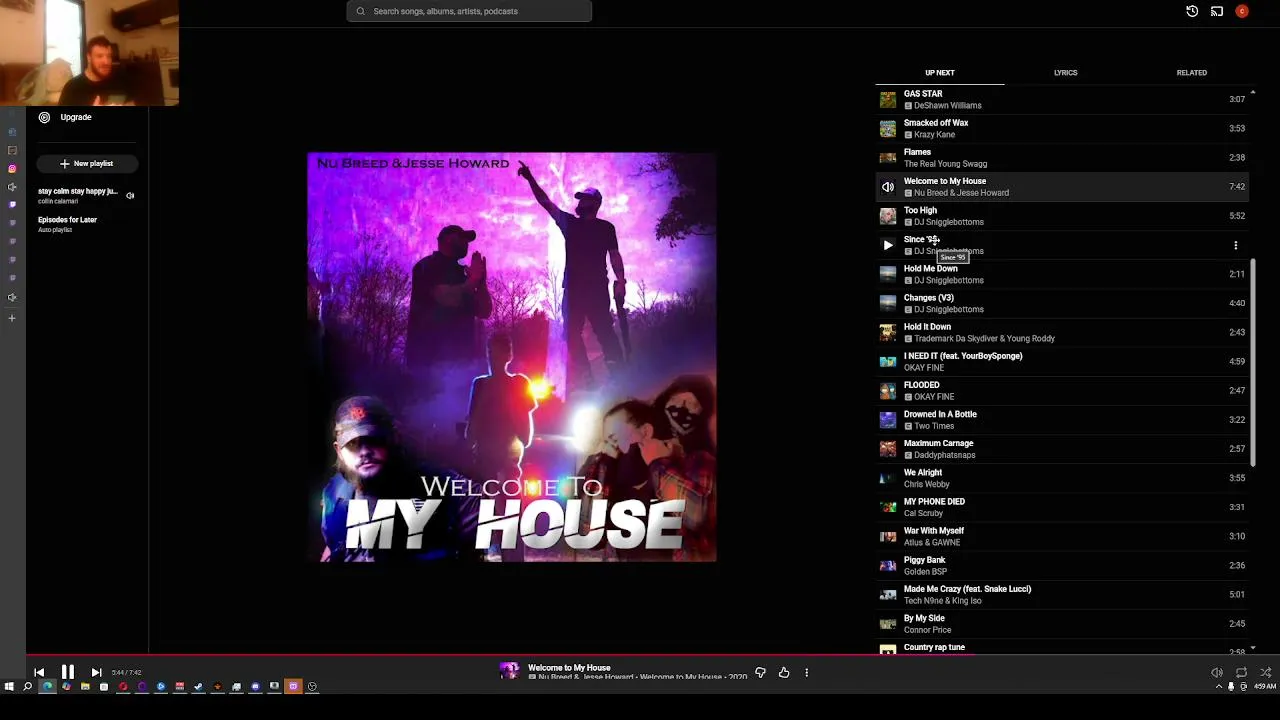
Task: Switch to the RELATED tab
Action: point(1191,73)
